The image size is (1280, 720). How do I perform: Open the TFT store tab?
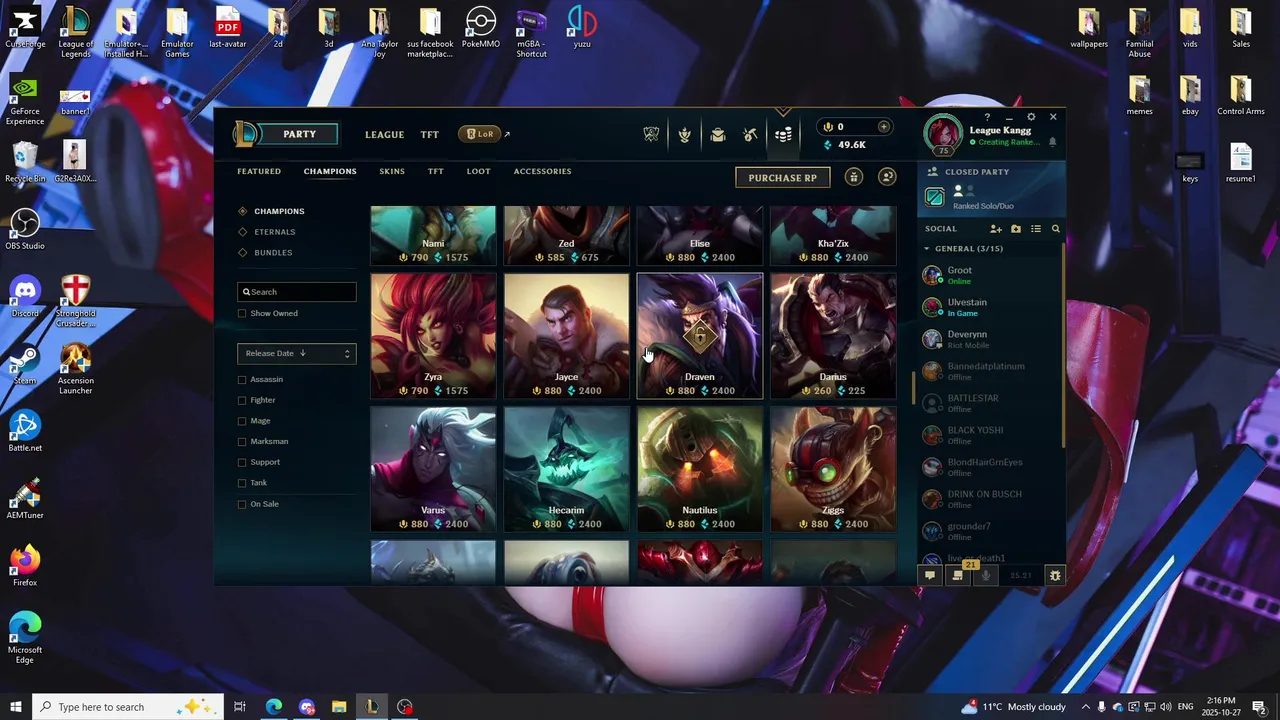pyautogui.click(x=436, y=172)
